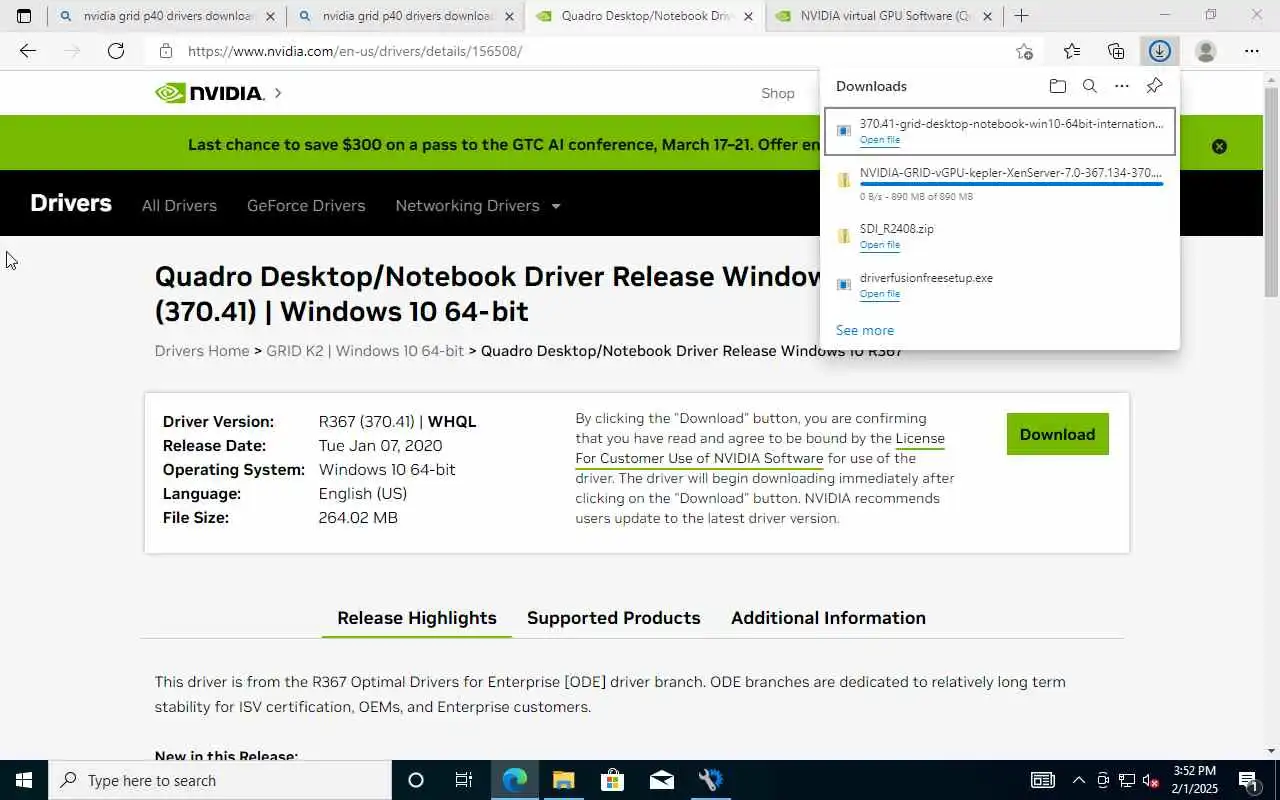Open Mail app from taskbar
This screenshot has height=800, width=1280.
[x=661, y=780]
